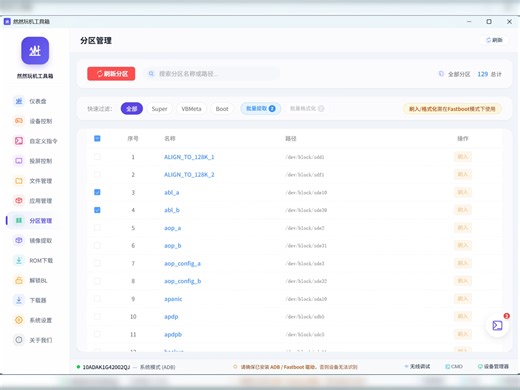Click the 批量提取 batch extract button

260,108
